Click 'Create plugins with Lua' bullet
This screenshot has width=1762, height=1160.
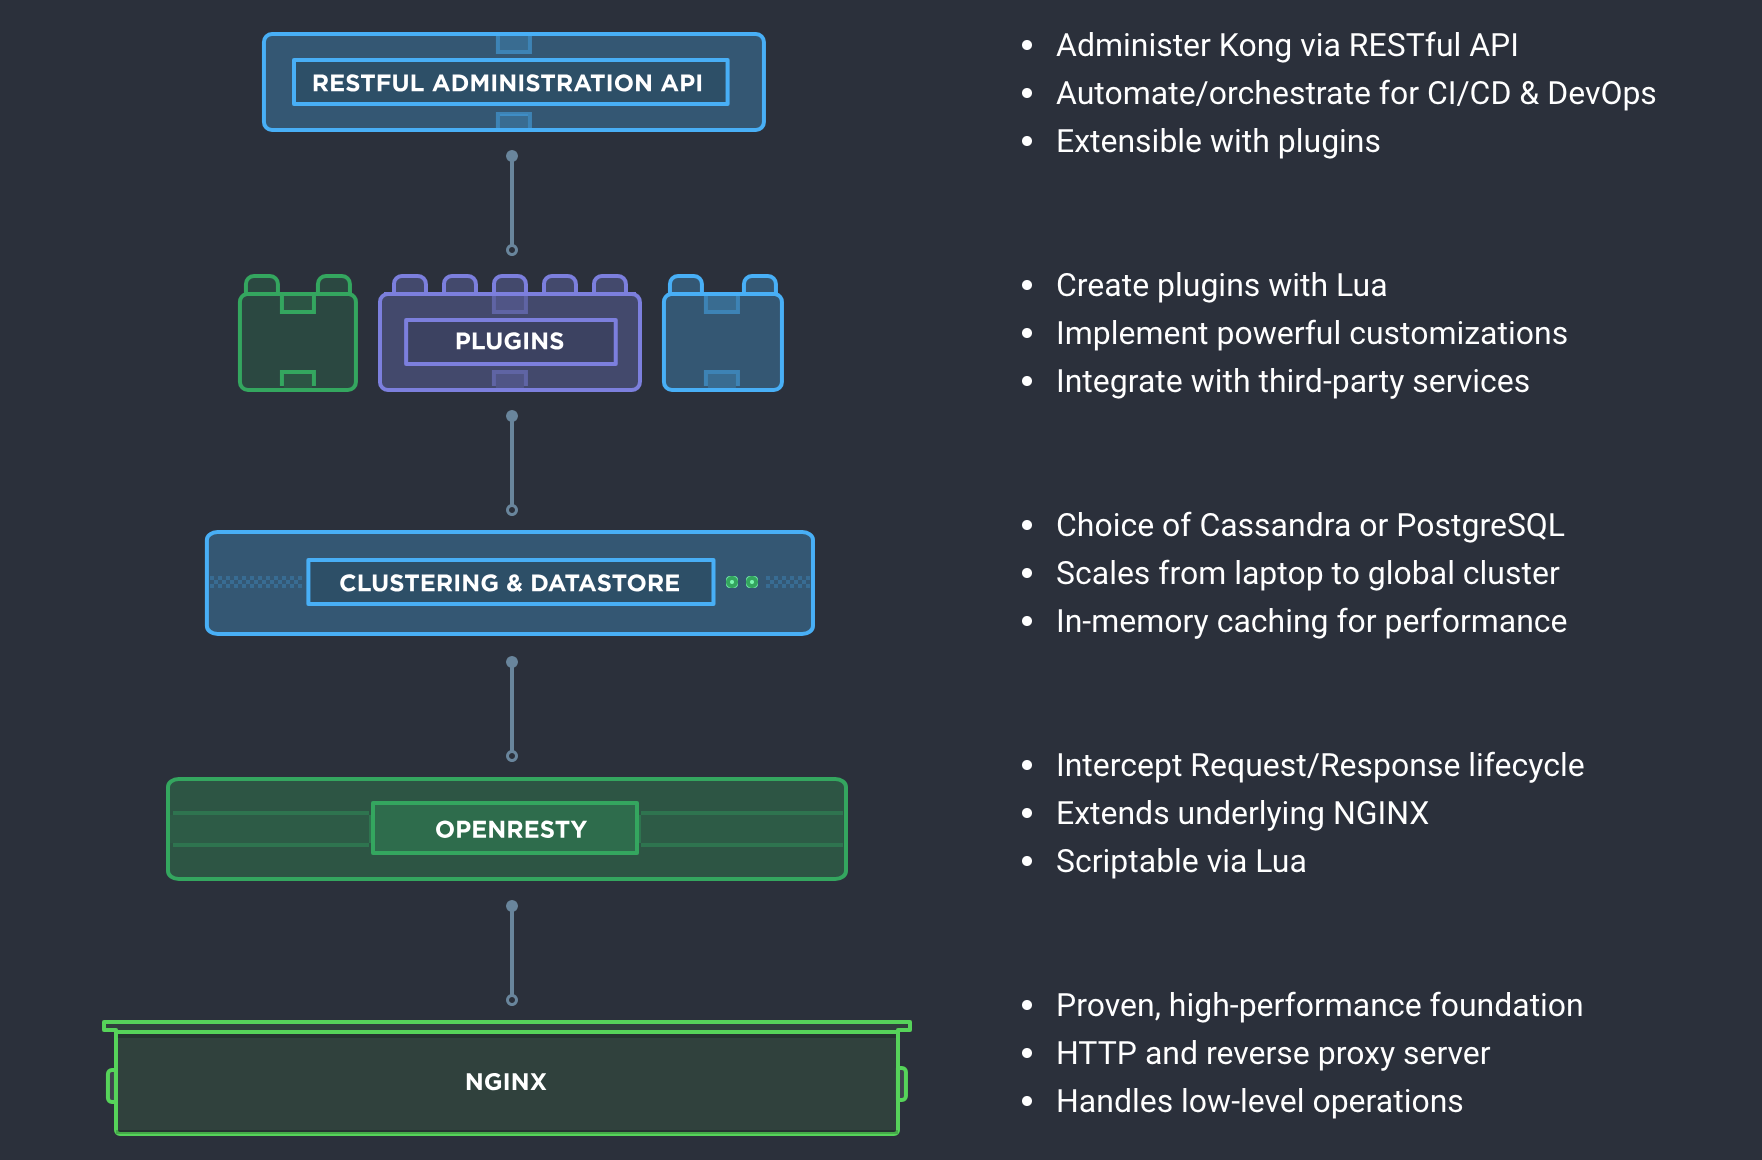1221,285
